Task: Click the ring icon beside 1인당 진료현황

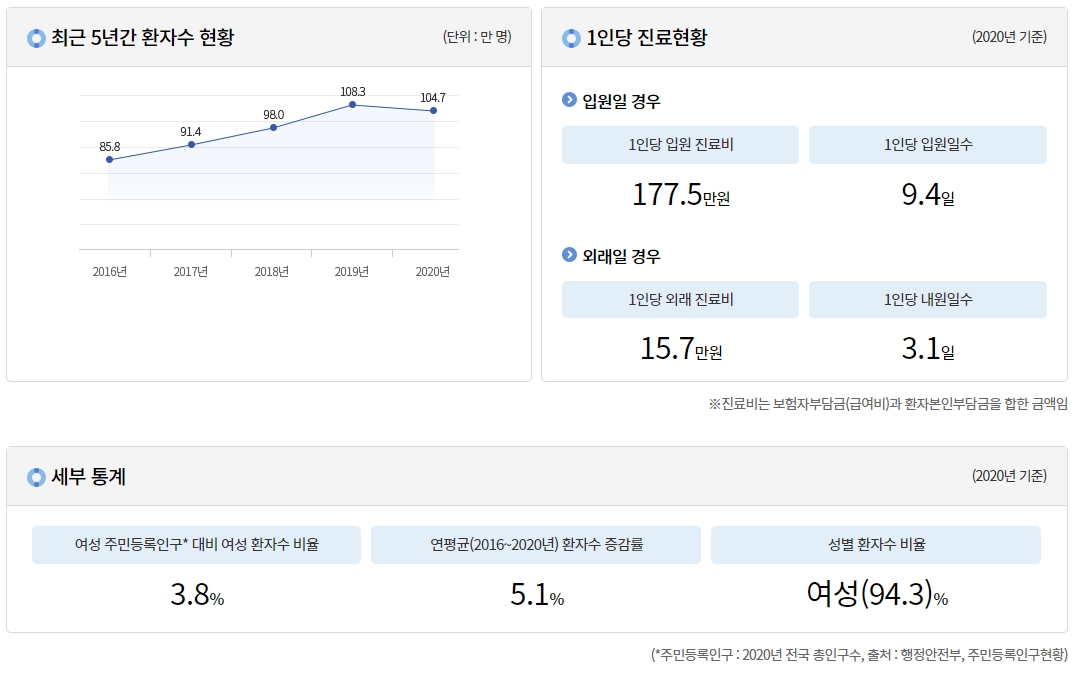Action: click(571, 38)
